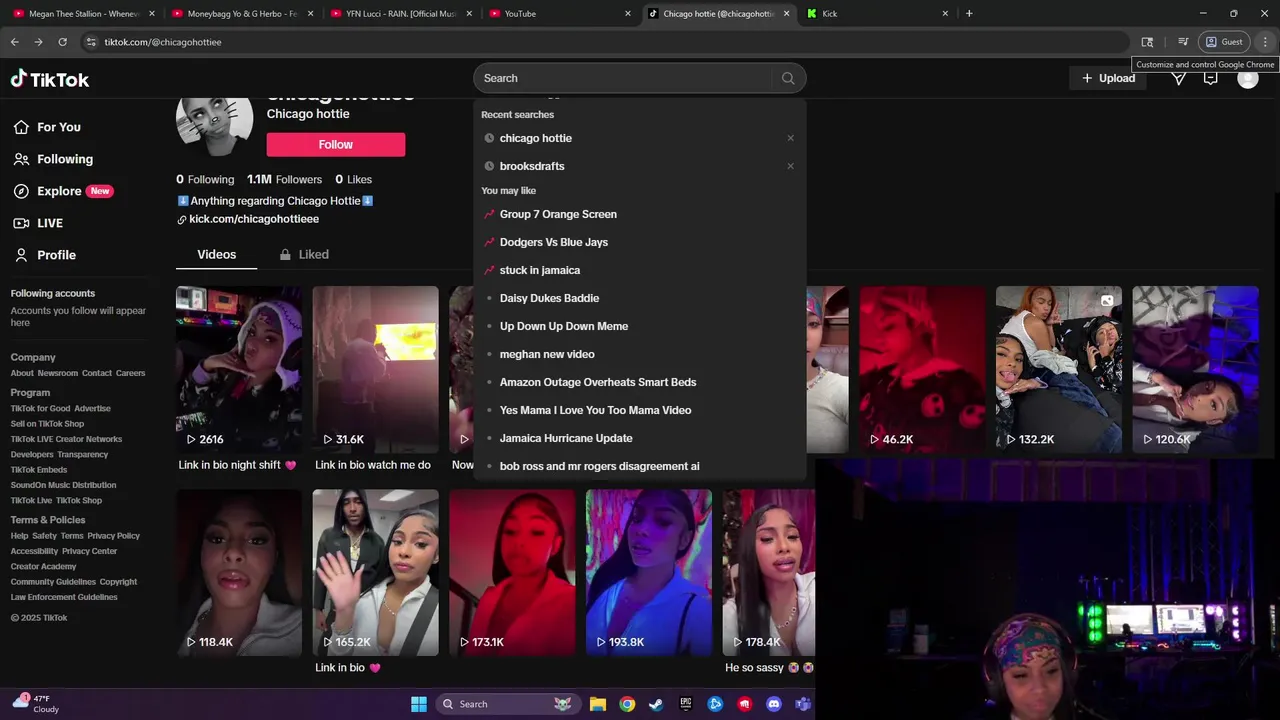The height and width of the screenshot is (720, 1280).
Task: Reload the page
Action: [62, 42]
